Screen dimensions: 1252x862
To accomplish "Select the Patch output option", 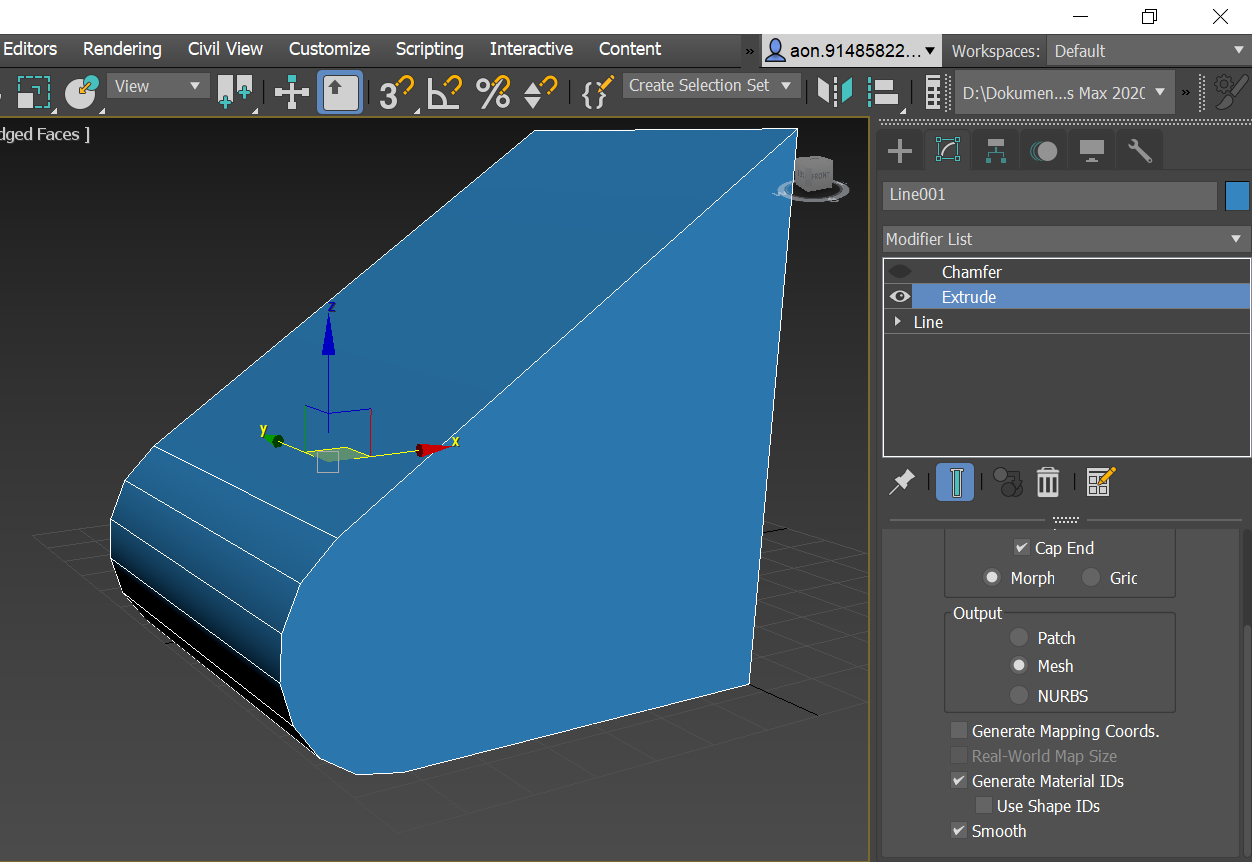I will click(1019, 637).
